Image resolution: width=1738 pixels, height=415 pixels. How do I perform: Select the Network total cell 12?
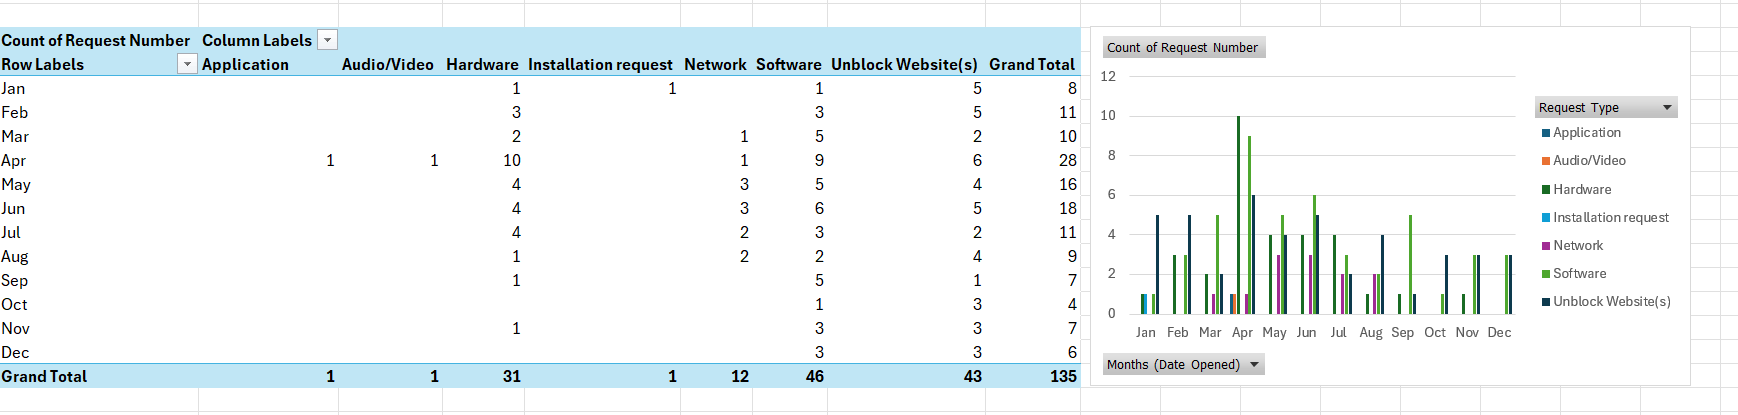point(716,376)
